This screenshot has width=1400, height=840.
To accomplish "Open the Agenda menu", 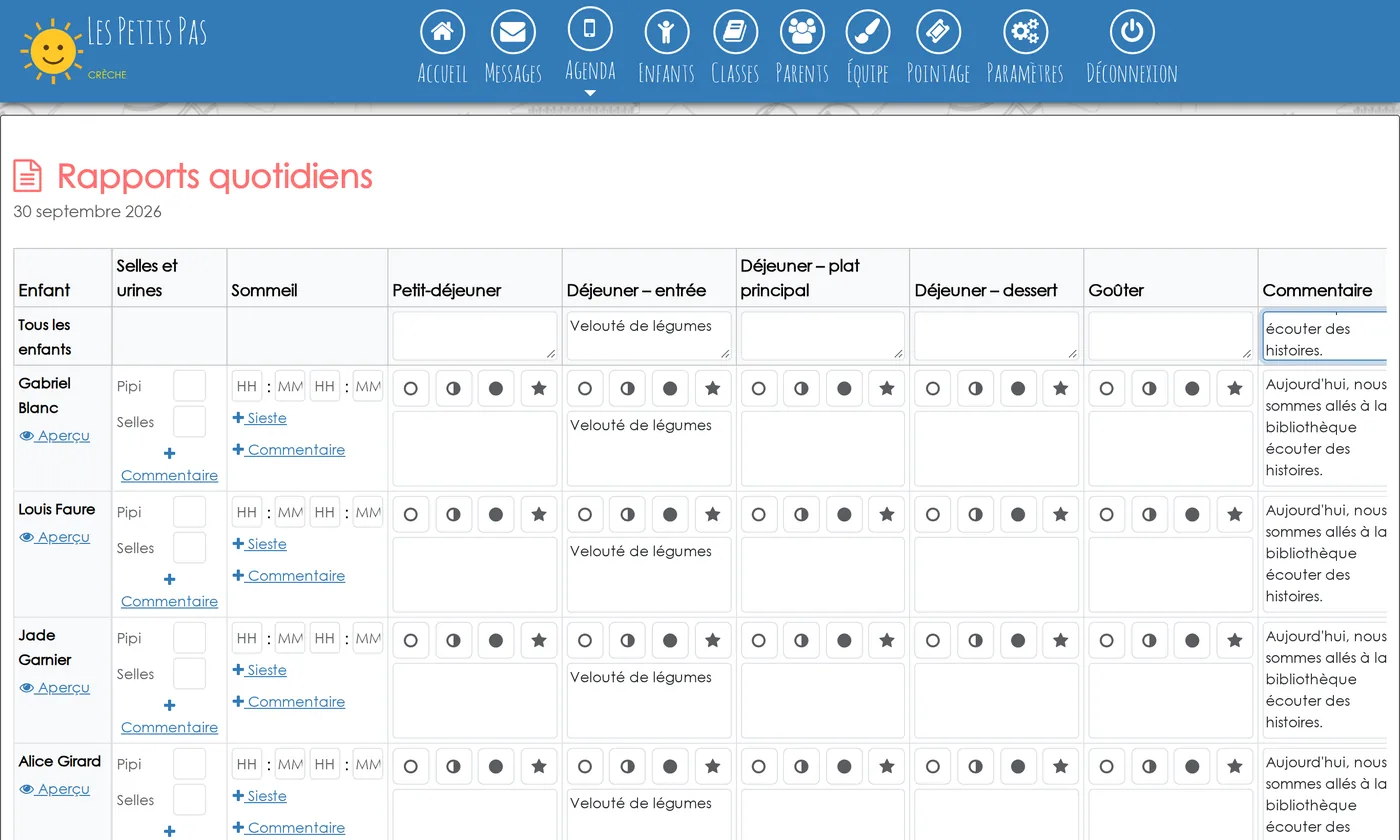I will coord(590,49).
